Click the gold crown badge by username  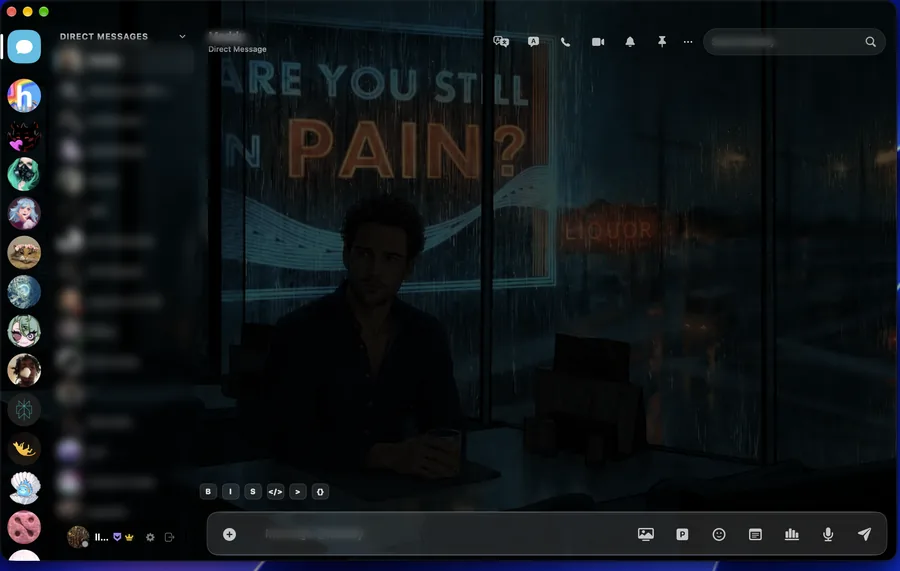(x=129, y=537)
